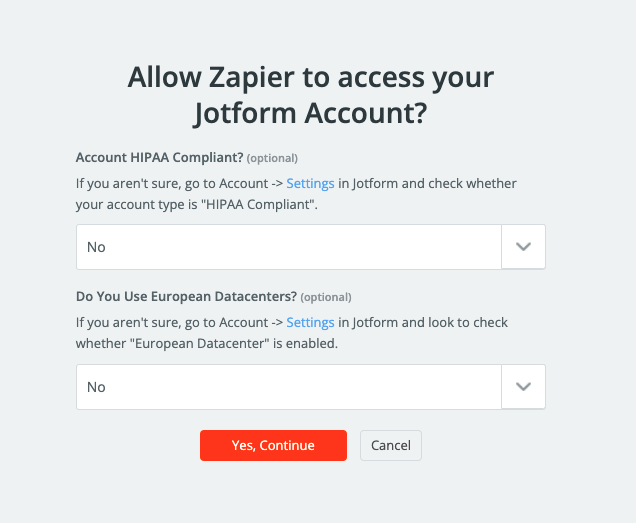
Task: Open the Account HIPAA Compliant dropdown arrow
Action: pyautogui.click(x=523, y=247)
